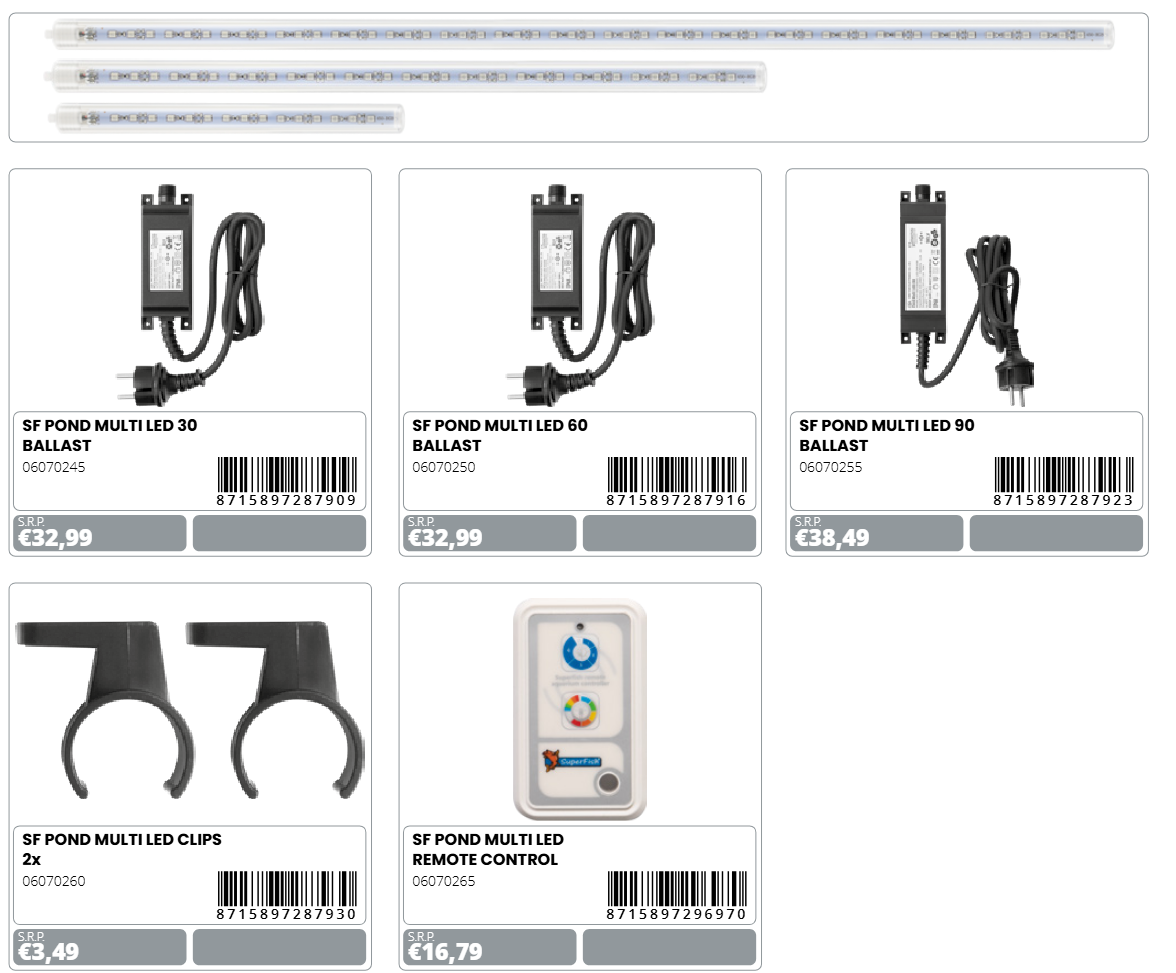Click article number 06070265

coord(444,881)
